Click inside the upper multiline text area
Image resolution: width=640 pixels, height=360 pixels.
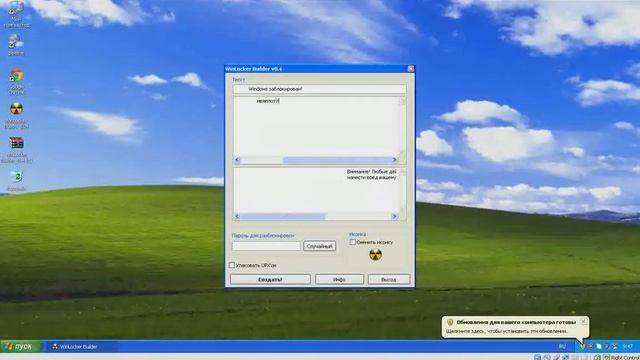(316, 127)
